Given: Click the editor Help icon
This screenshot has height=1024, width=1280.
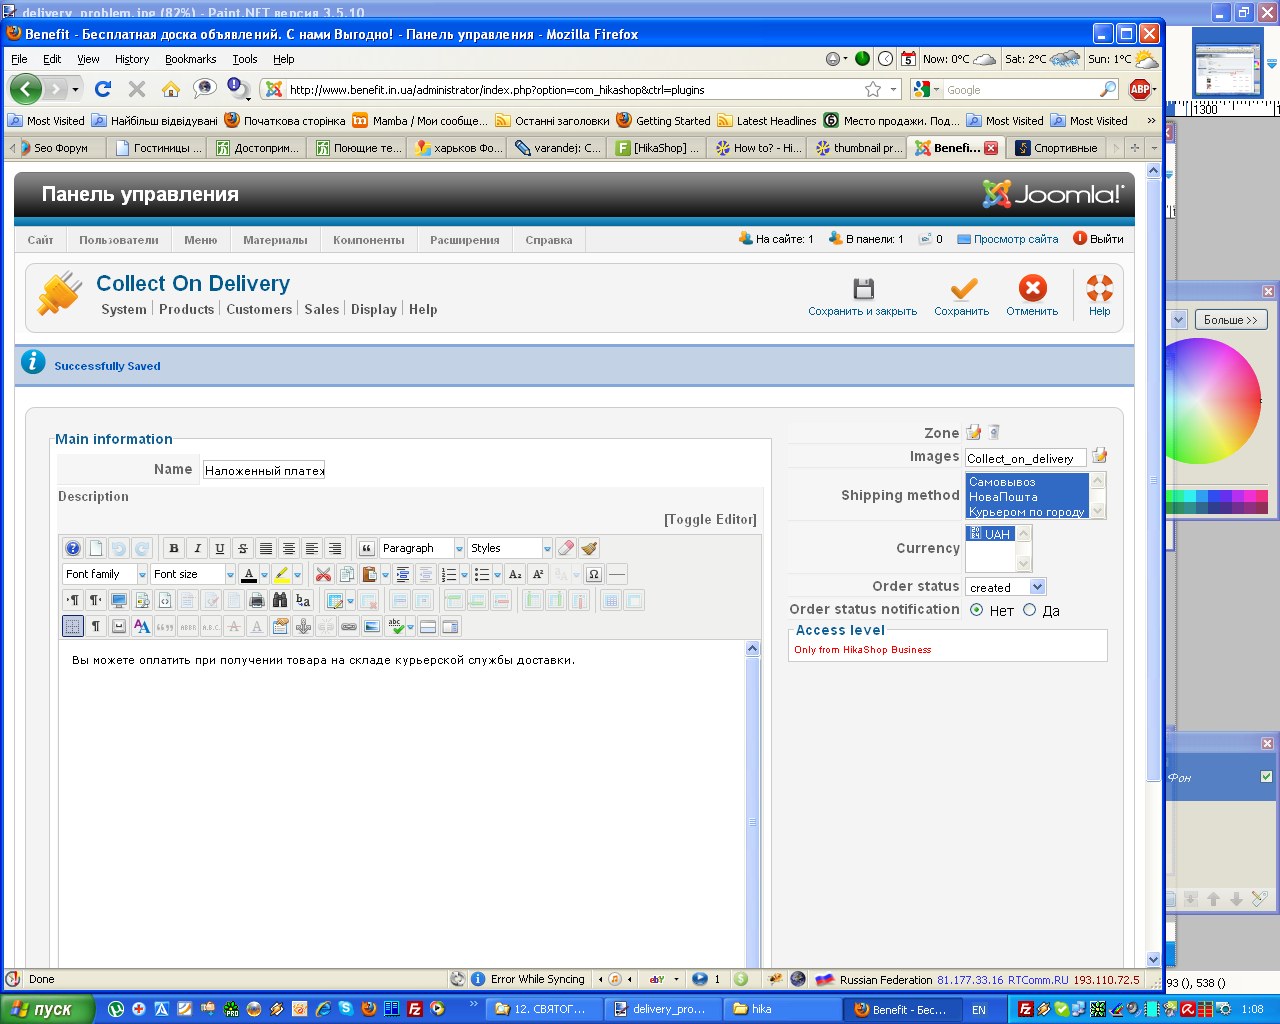Looking at the screenshot, I should (73, 548).
